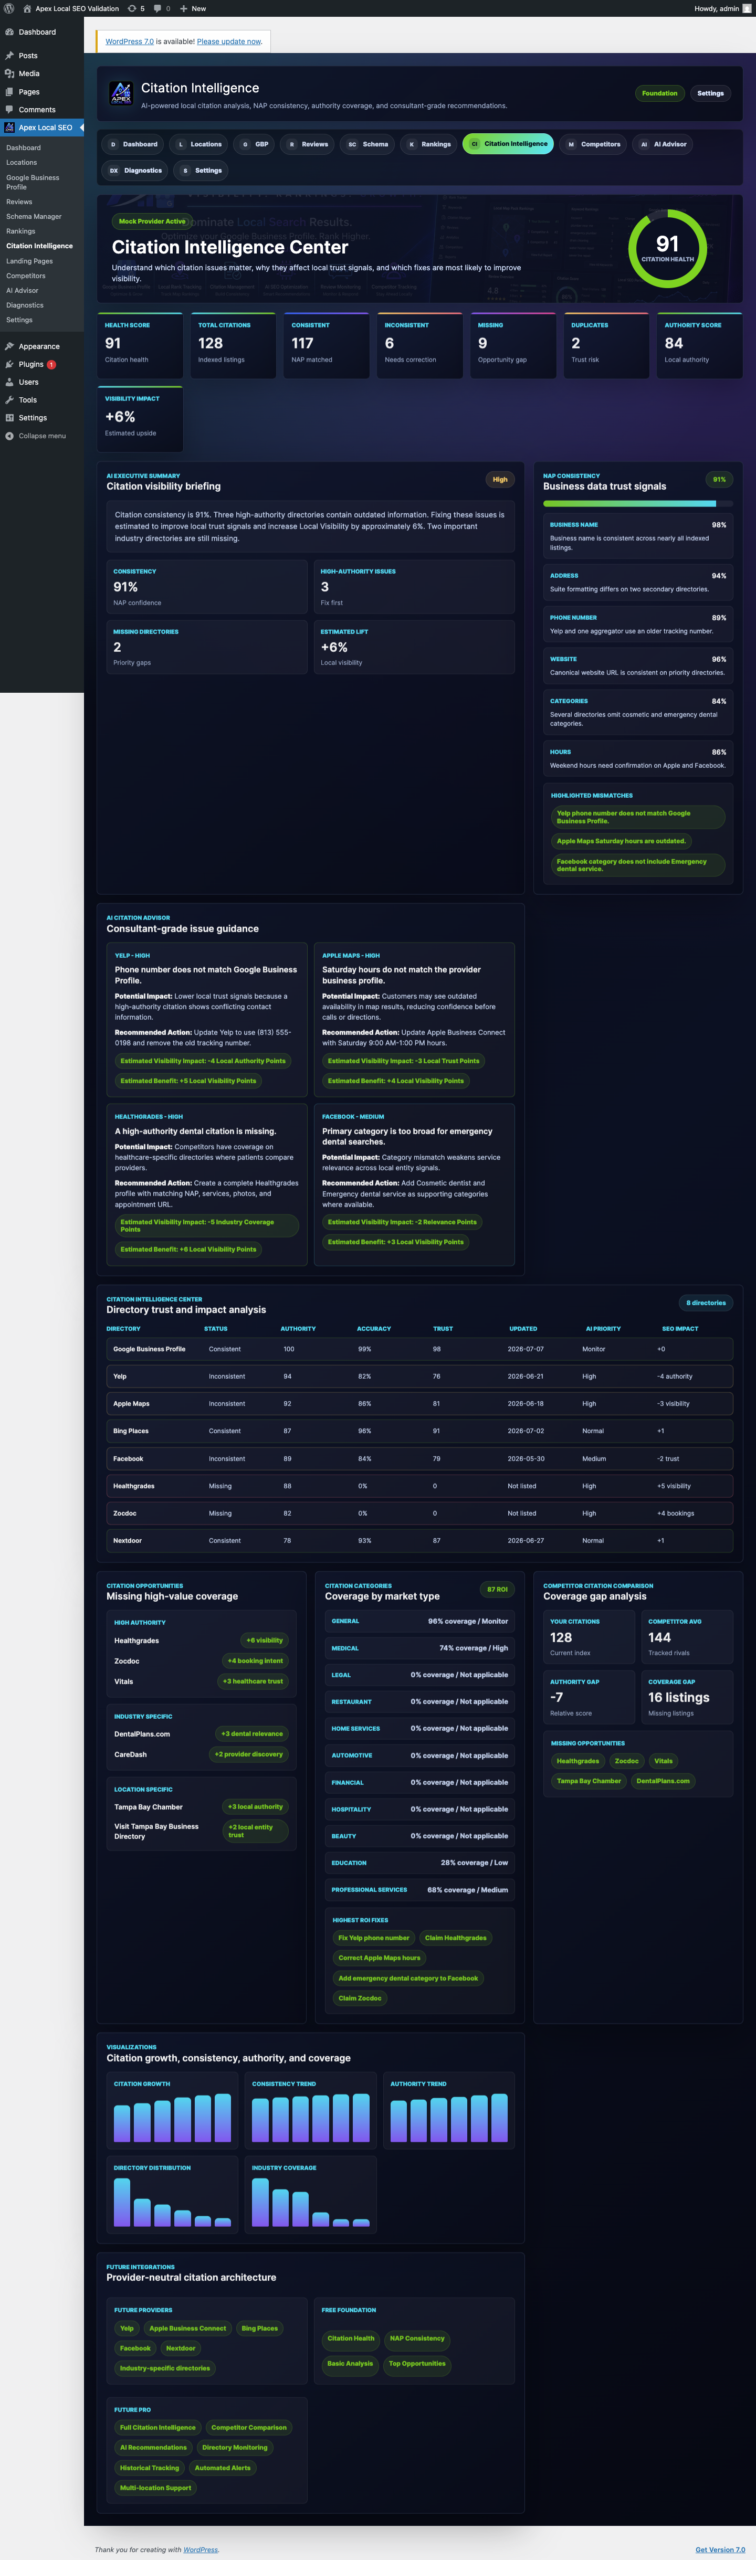Switch to the Locations plugin tab
756x2560 pixels.
click(199, 144)
